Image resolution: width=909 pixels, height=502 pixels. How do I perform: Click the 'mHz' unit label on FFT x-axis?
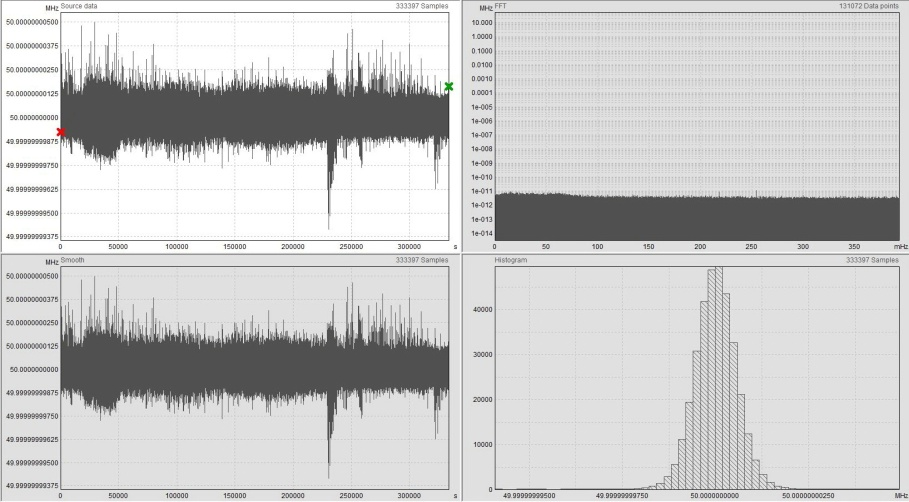pyautogui.click(x=899, y=246)
